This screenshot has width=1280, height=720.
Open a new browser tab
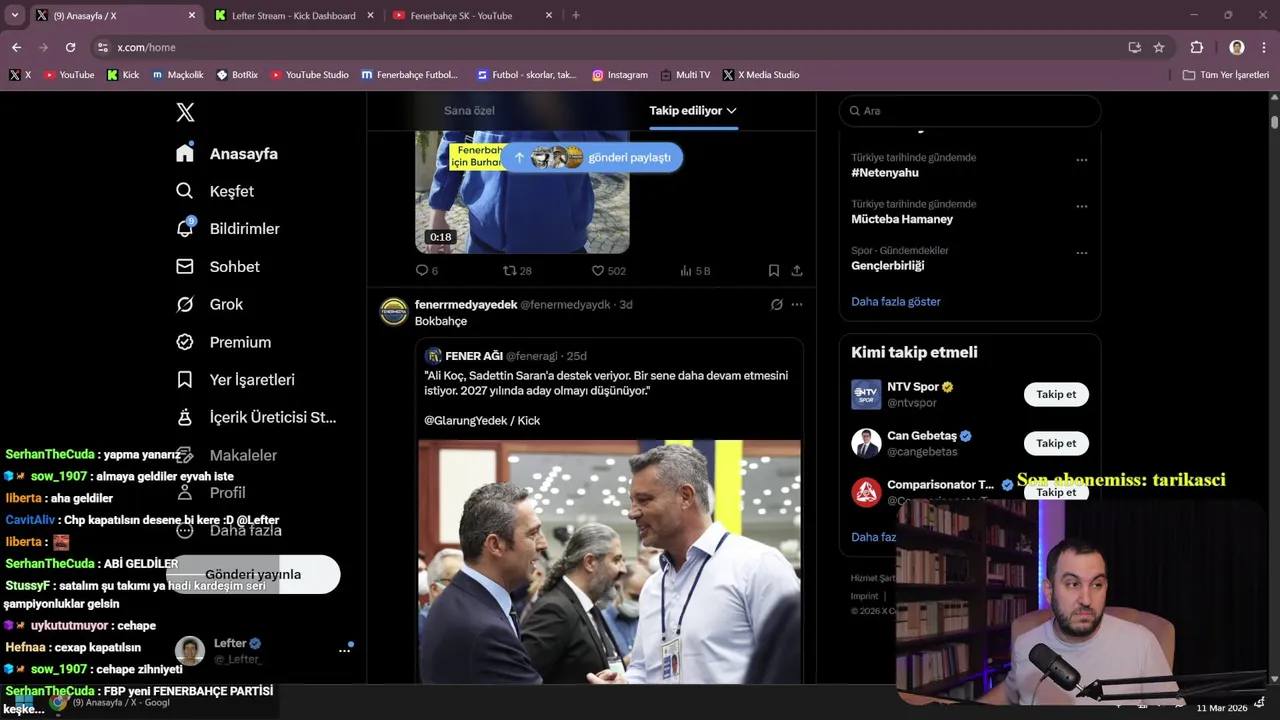click(575, 16)
